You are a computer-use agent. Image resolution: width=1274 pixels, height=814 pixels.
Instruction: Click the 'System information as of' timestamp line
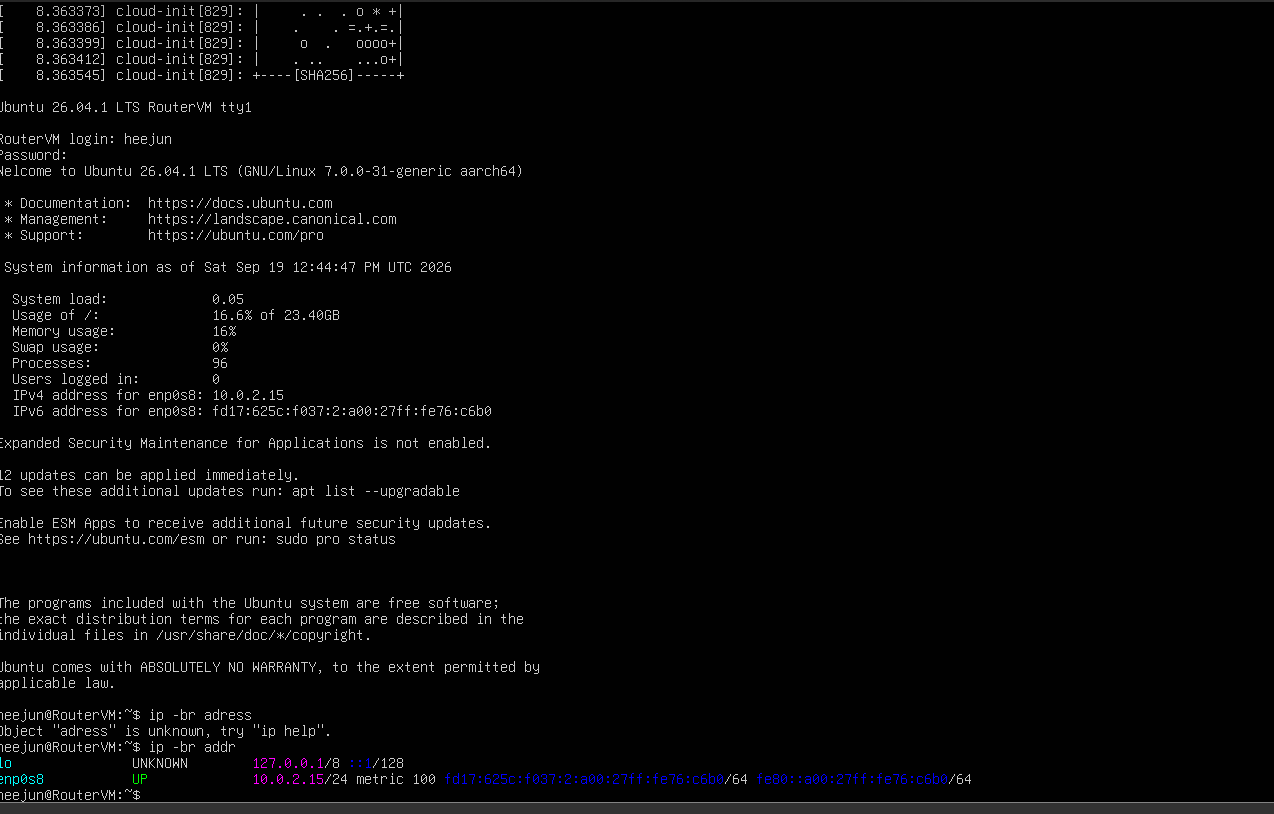228,267
